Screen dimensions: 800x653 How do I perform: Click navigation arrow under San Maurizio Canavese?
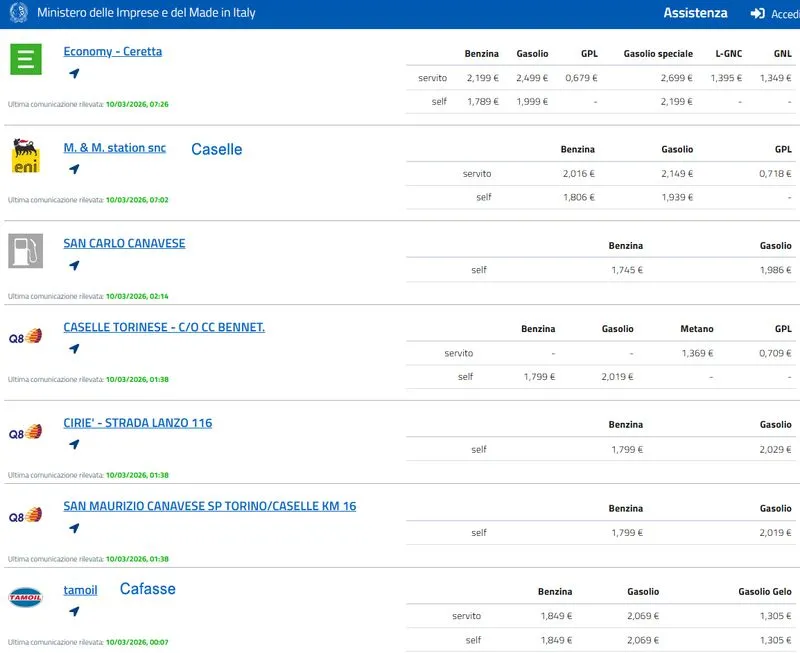click(x=74, y=528)
